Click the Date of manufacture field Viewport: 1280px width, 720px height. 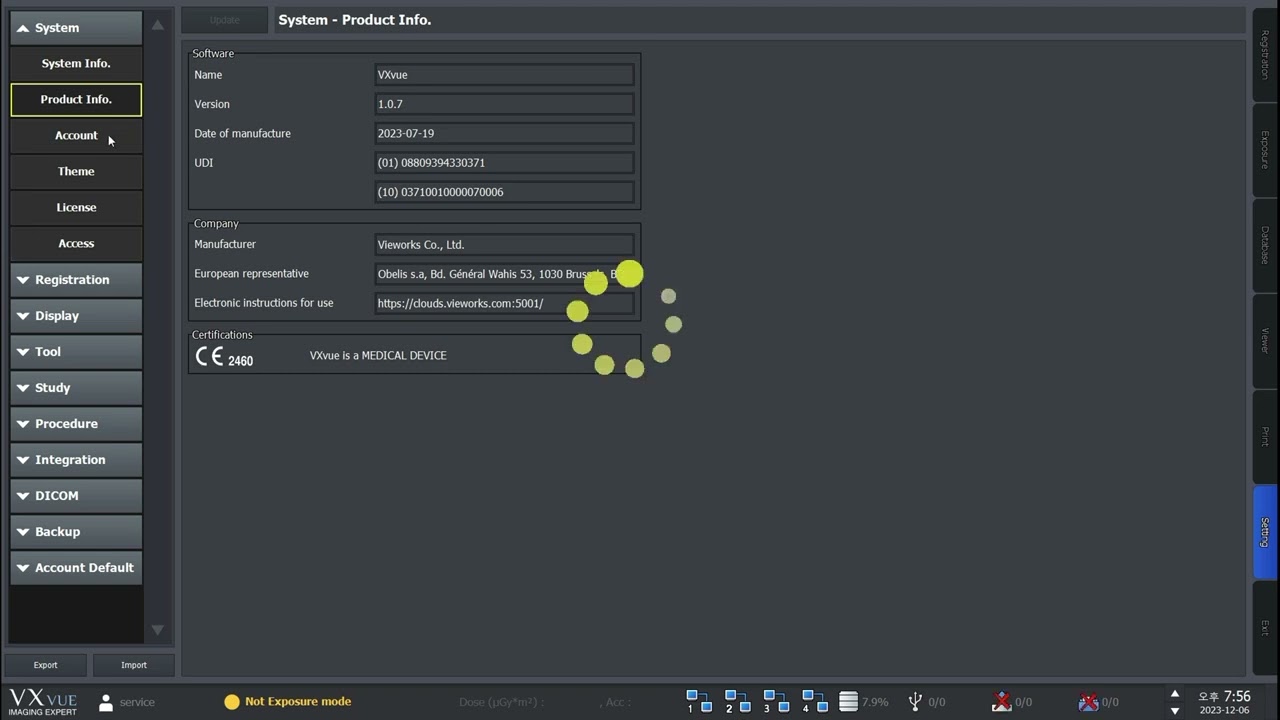pyautogui.click(x=504, y=133)
